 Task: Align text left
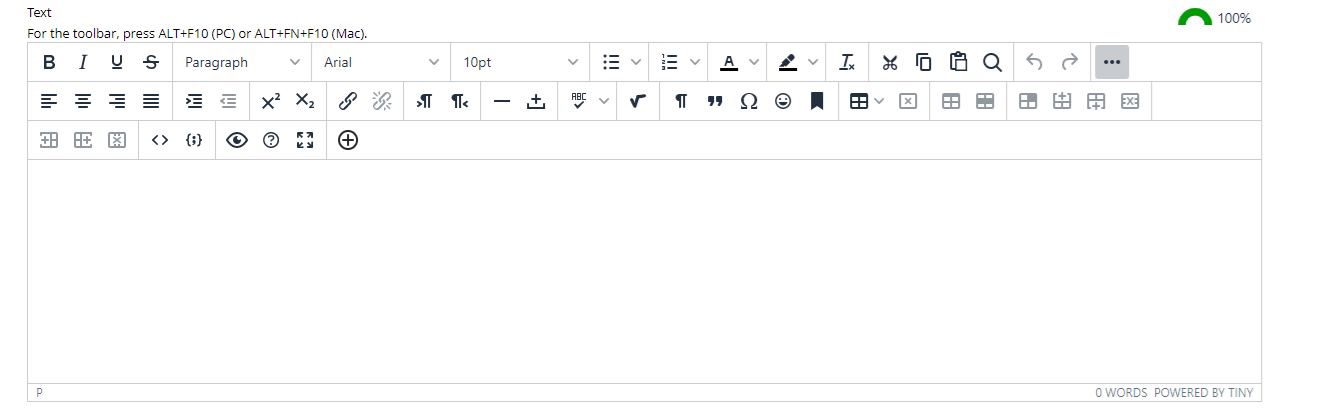(x=49, y=101)
